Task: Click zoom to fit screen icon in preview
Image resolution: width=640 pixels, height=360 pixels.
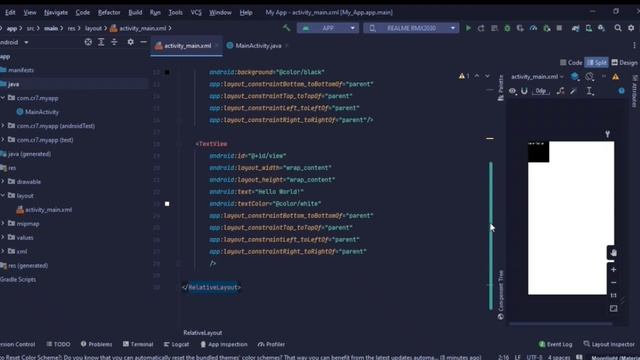Action: click(613, 308)
